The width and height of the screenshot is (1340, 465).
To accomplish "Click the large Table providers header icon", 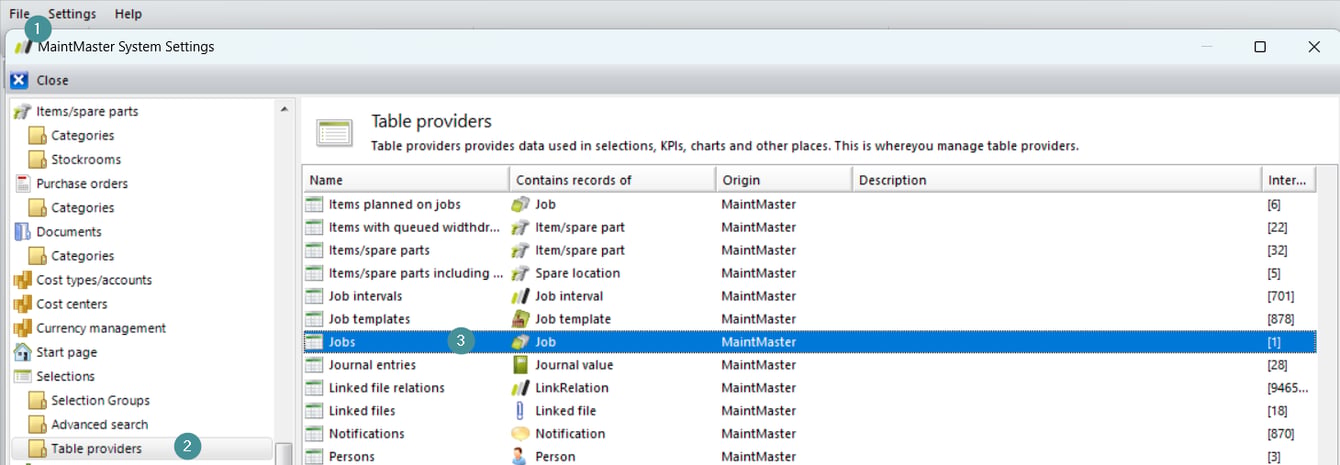I will pos(333,133).
